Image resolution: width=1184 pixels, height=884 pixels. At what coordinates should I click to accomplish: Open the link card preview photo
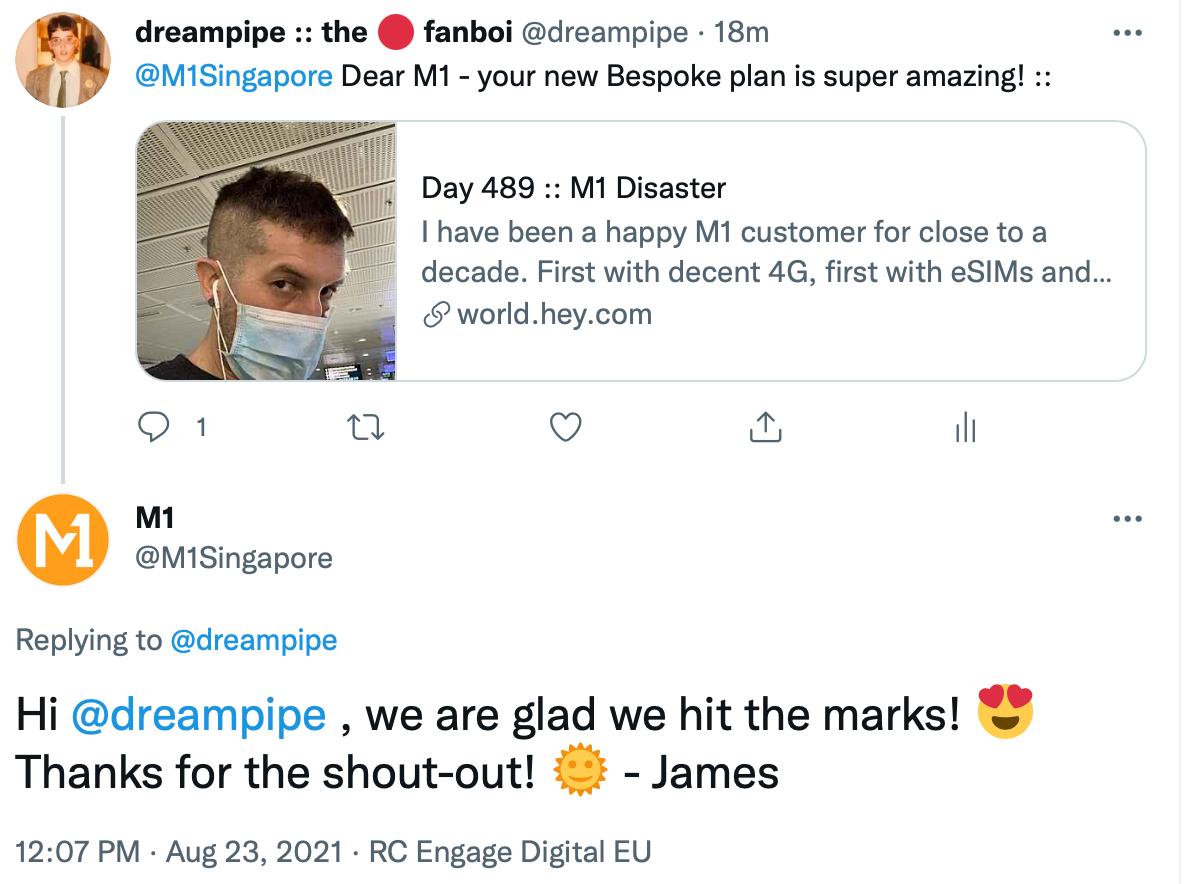tap(267, 251)
